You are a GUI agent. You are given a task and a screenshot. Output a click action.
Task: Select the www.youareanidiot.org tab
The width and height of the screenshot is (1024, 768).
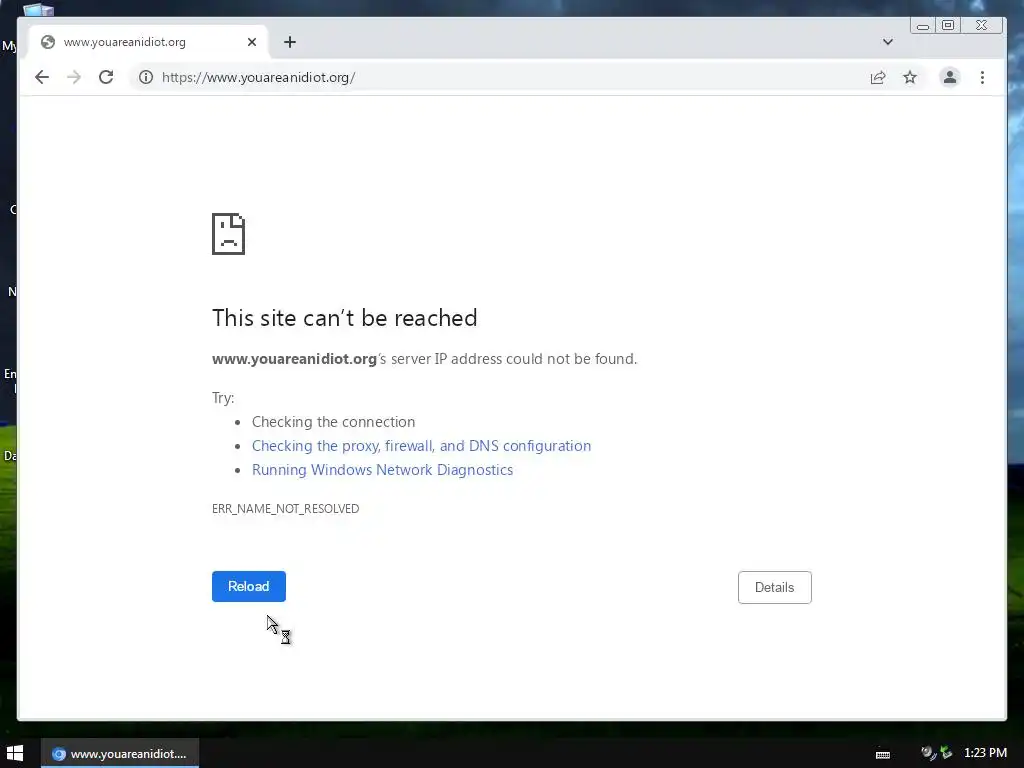[x=149, y=42]
